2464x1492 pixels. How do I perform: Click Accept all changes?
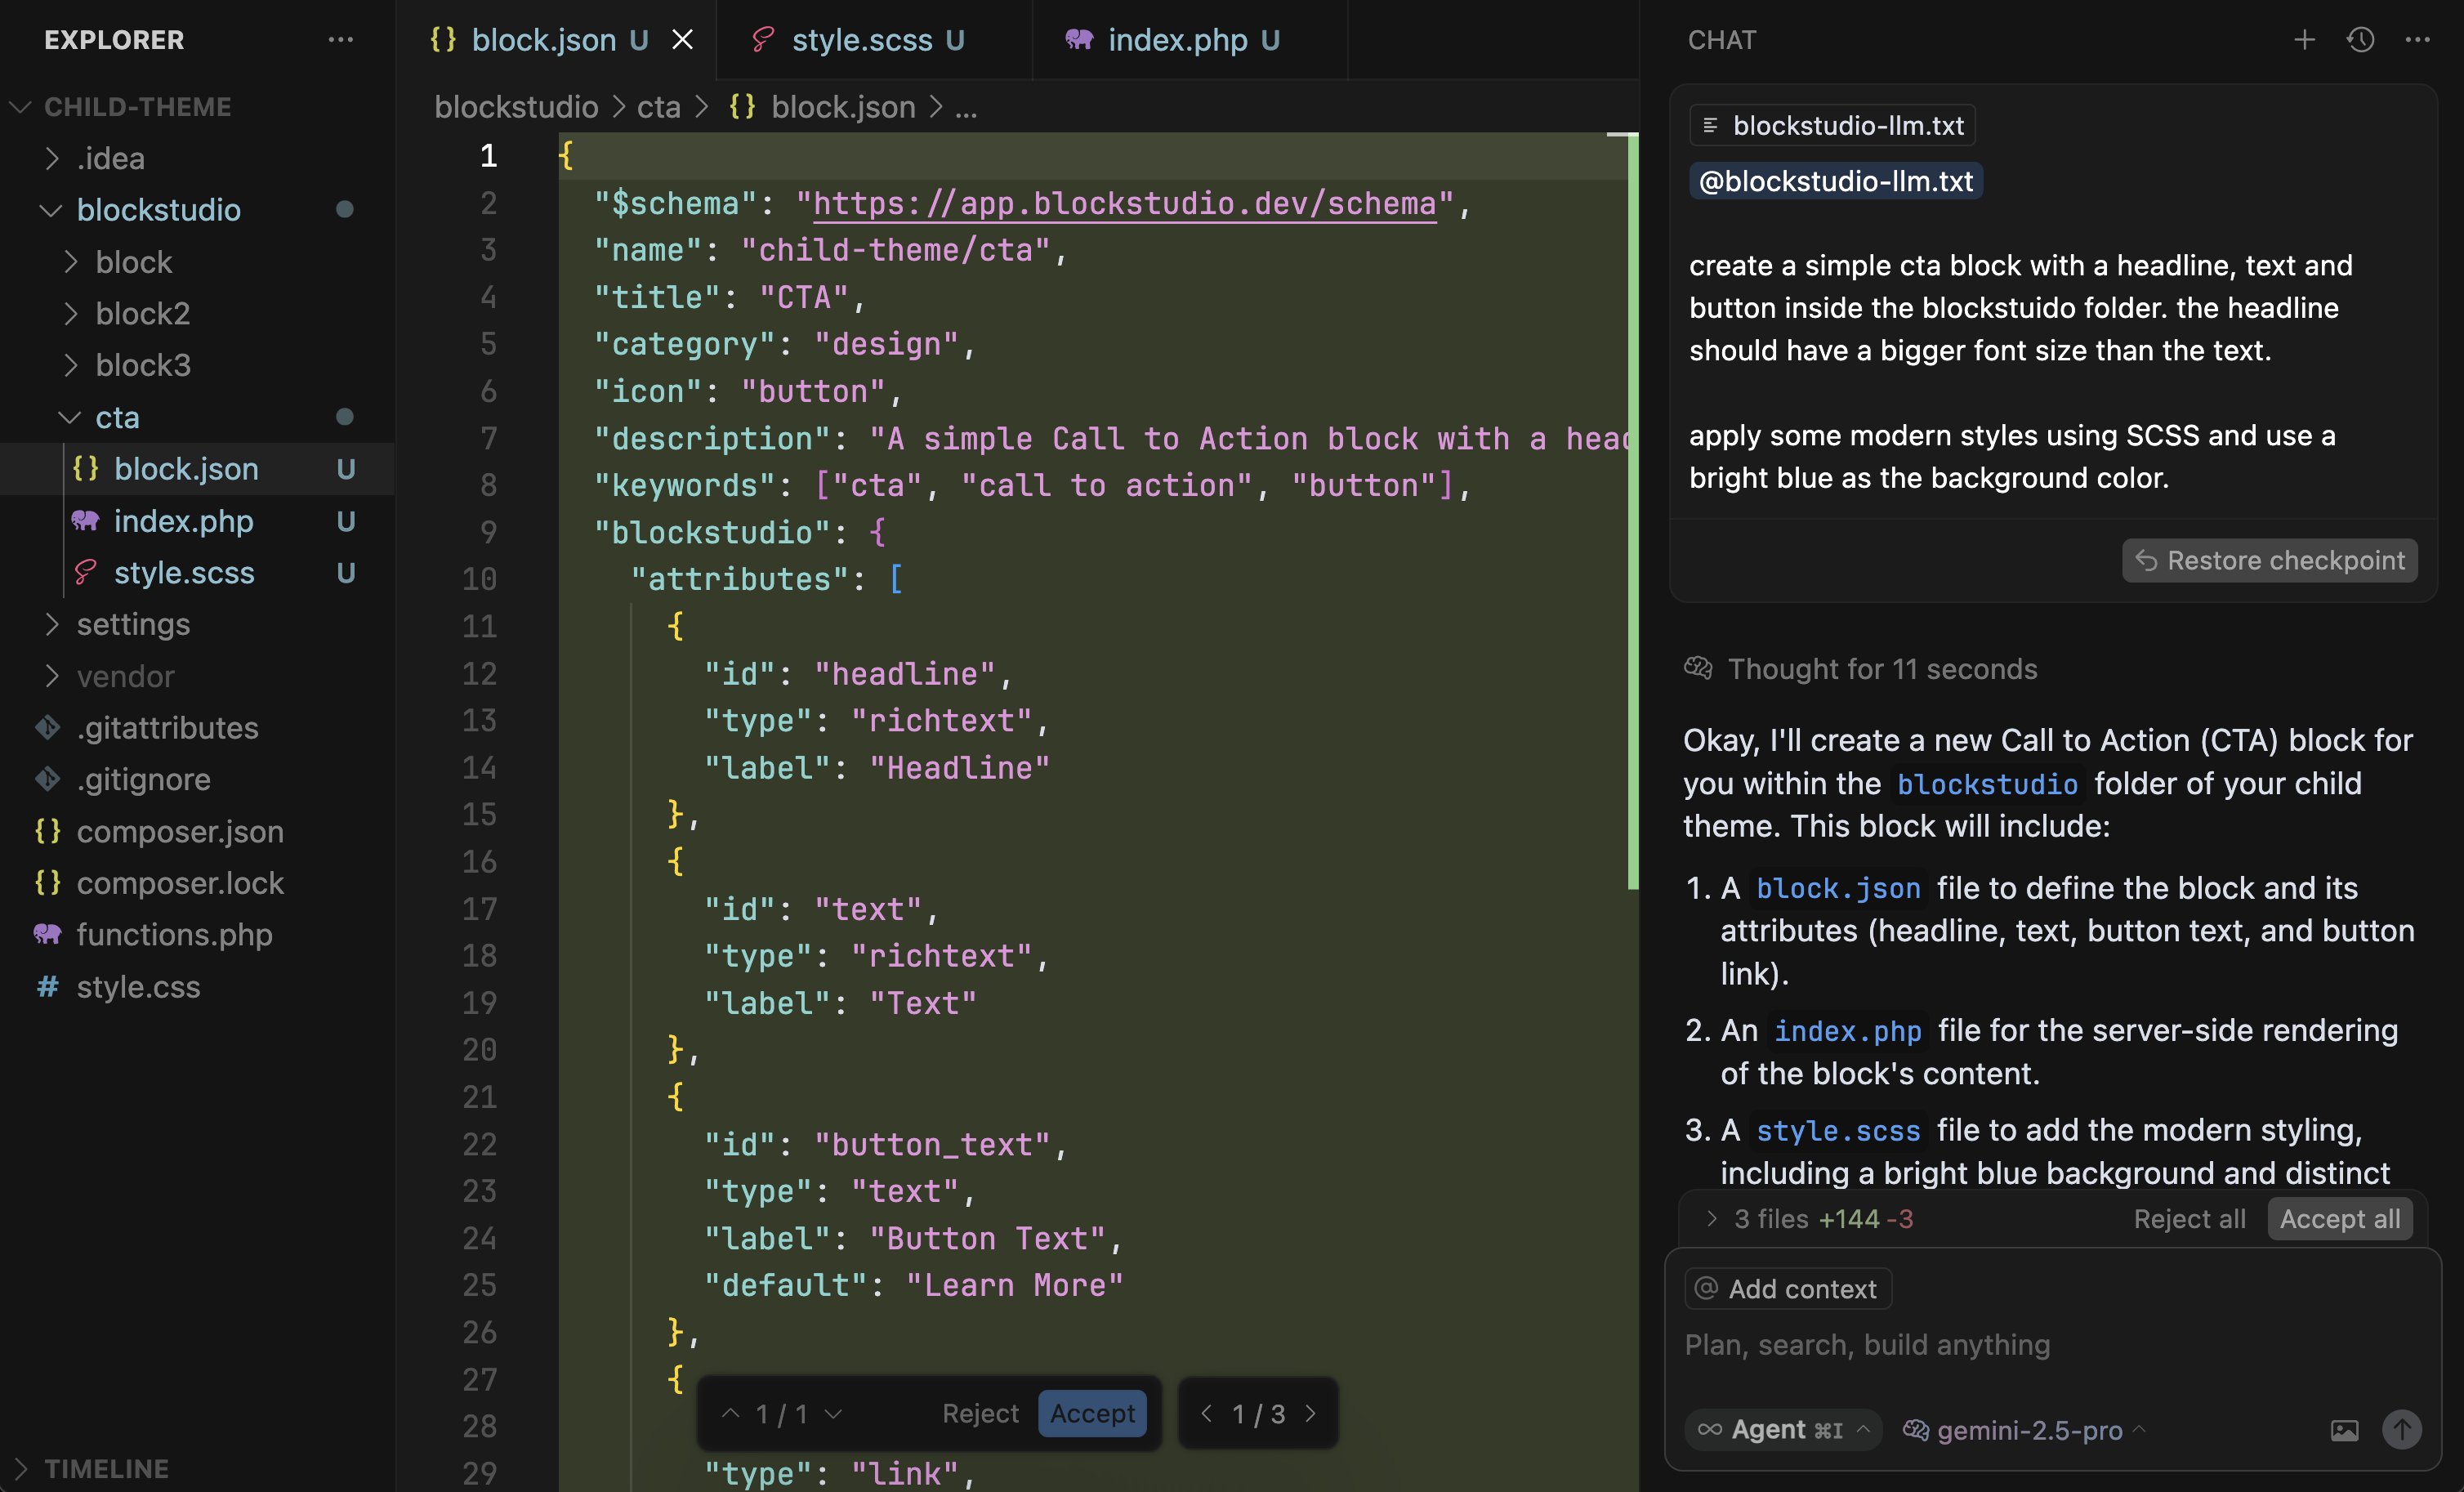tap(2340, 1218)
